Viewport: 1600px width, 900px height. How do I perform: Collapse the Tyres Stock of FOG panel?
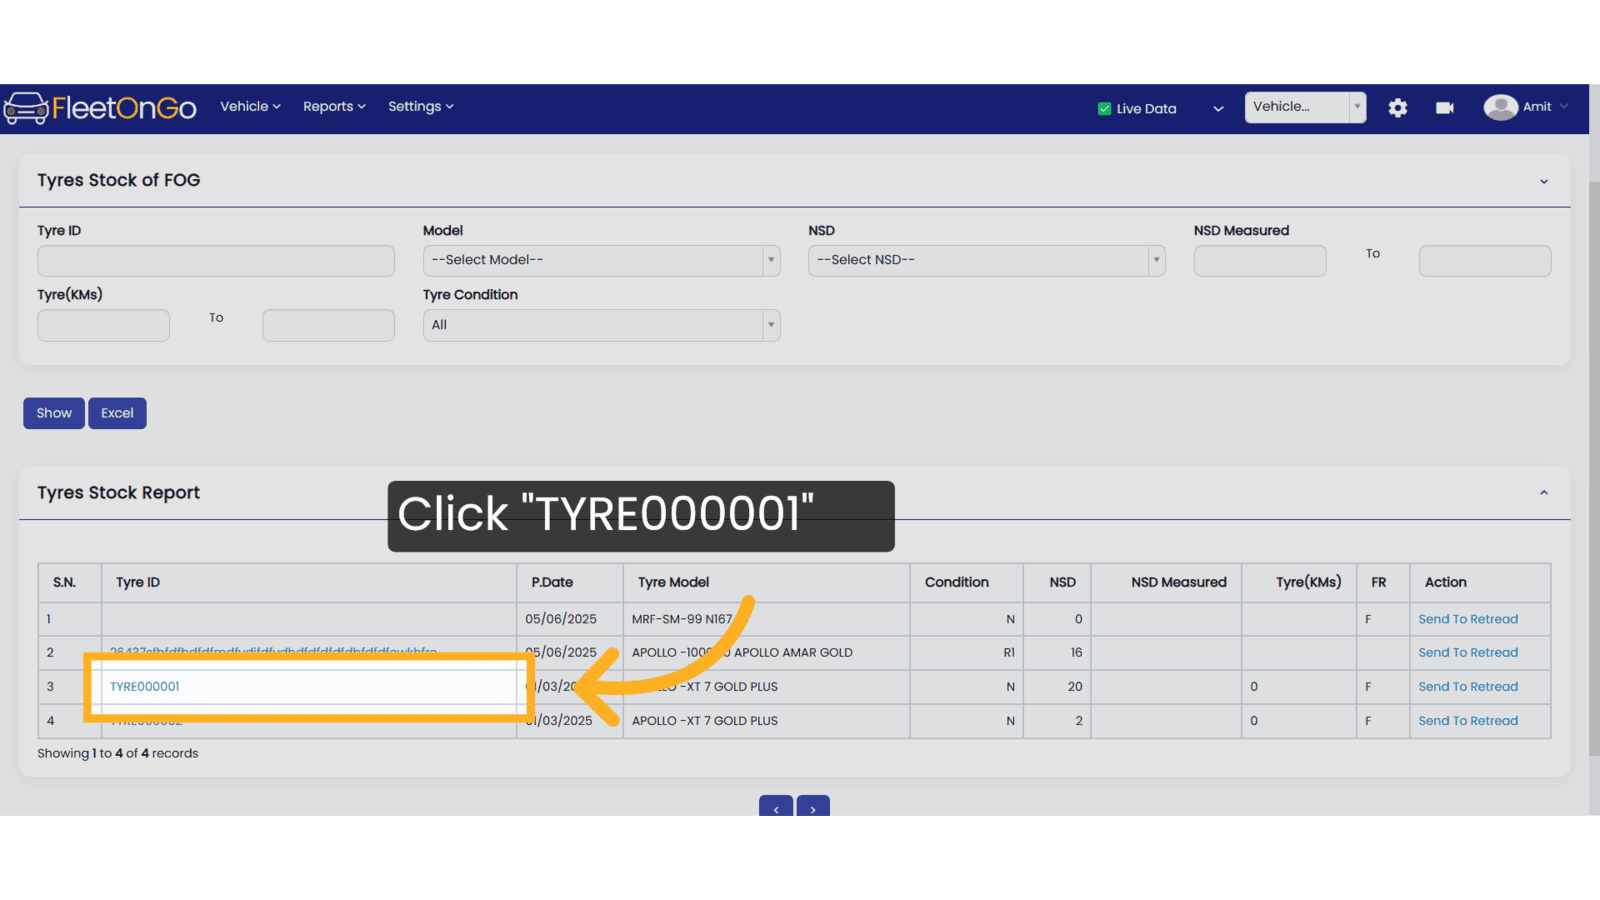point(1544,181)
